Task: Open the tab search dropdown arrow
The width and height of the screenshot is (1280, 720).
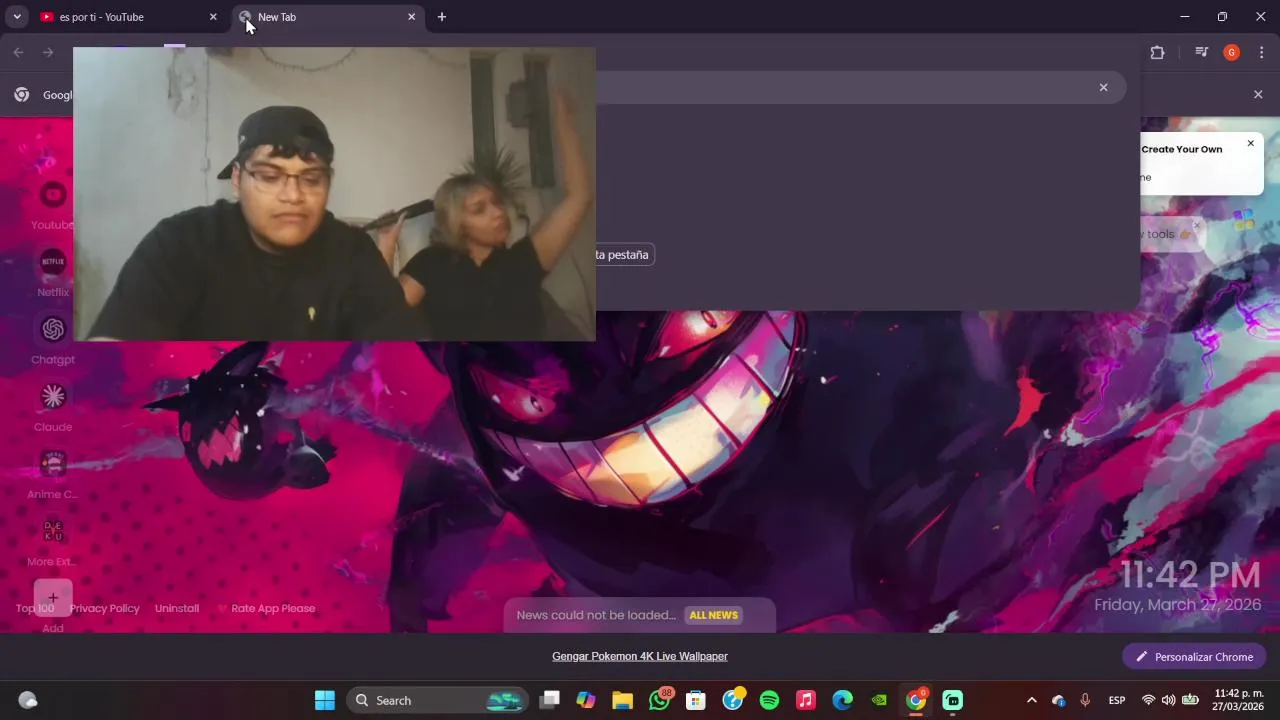Action: point(17,17)
